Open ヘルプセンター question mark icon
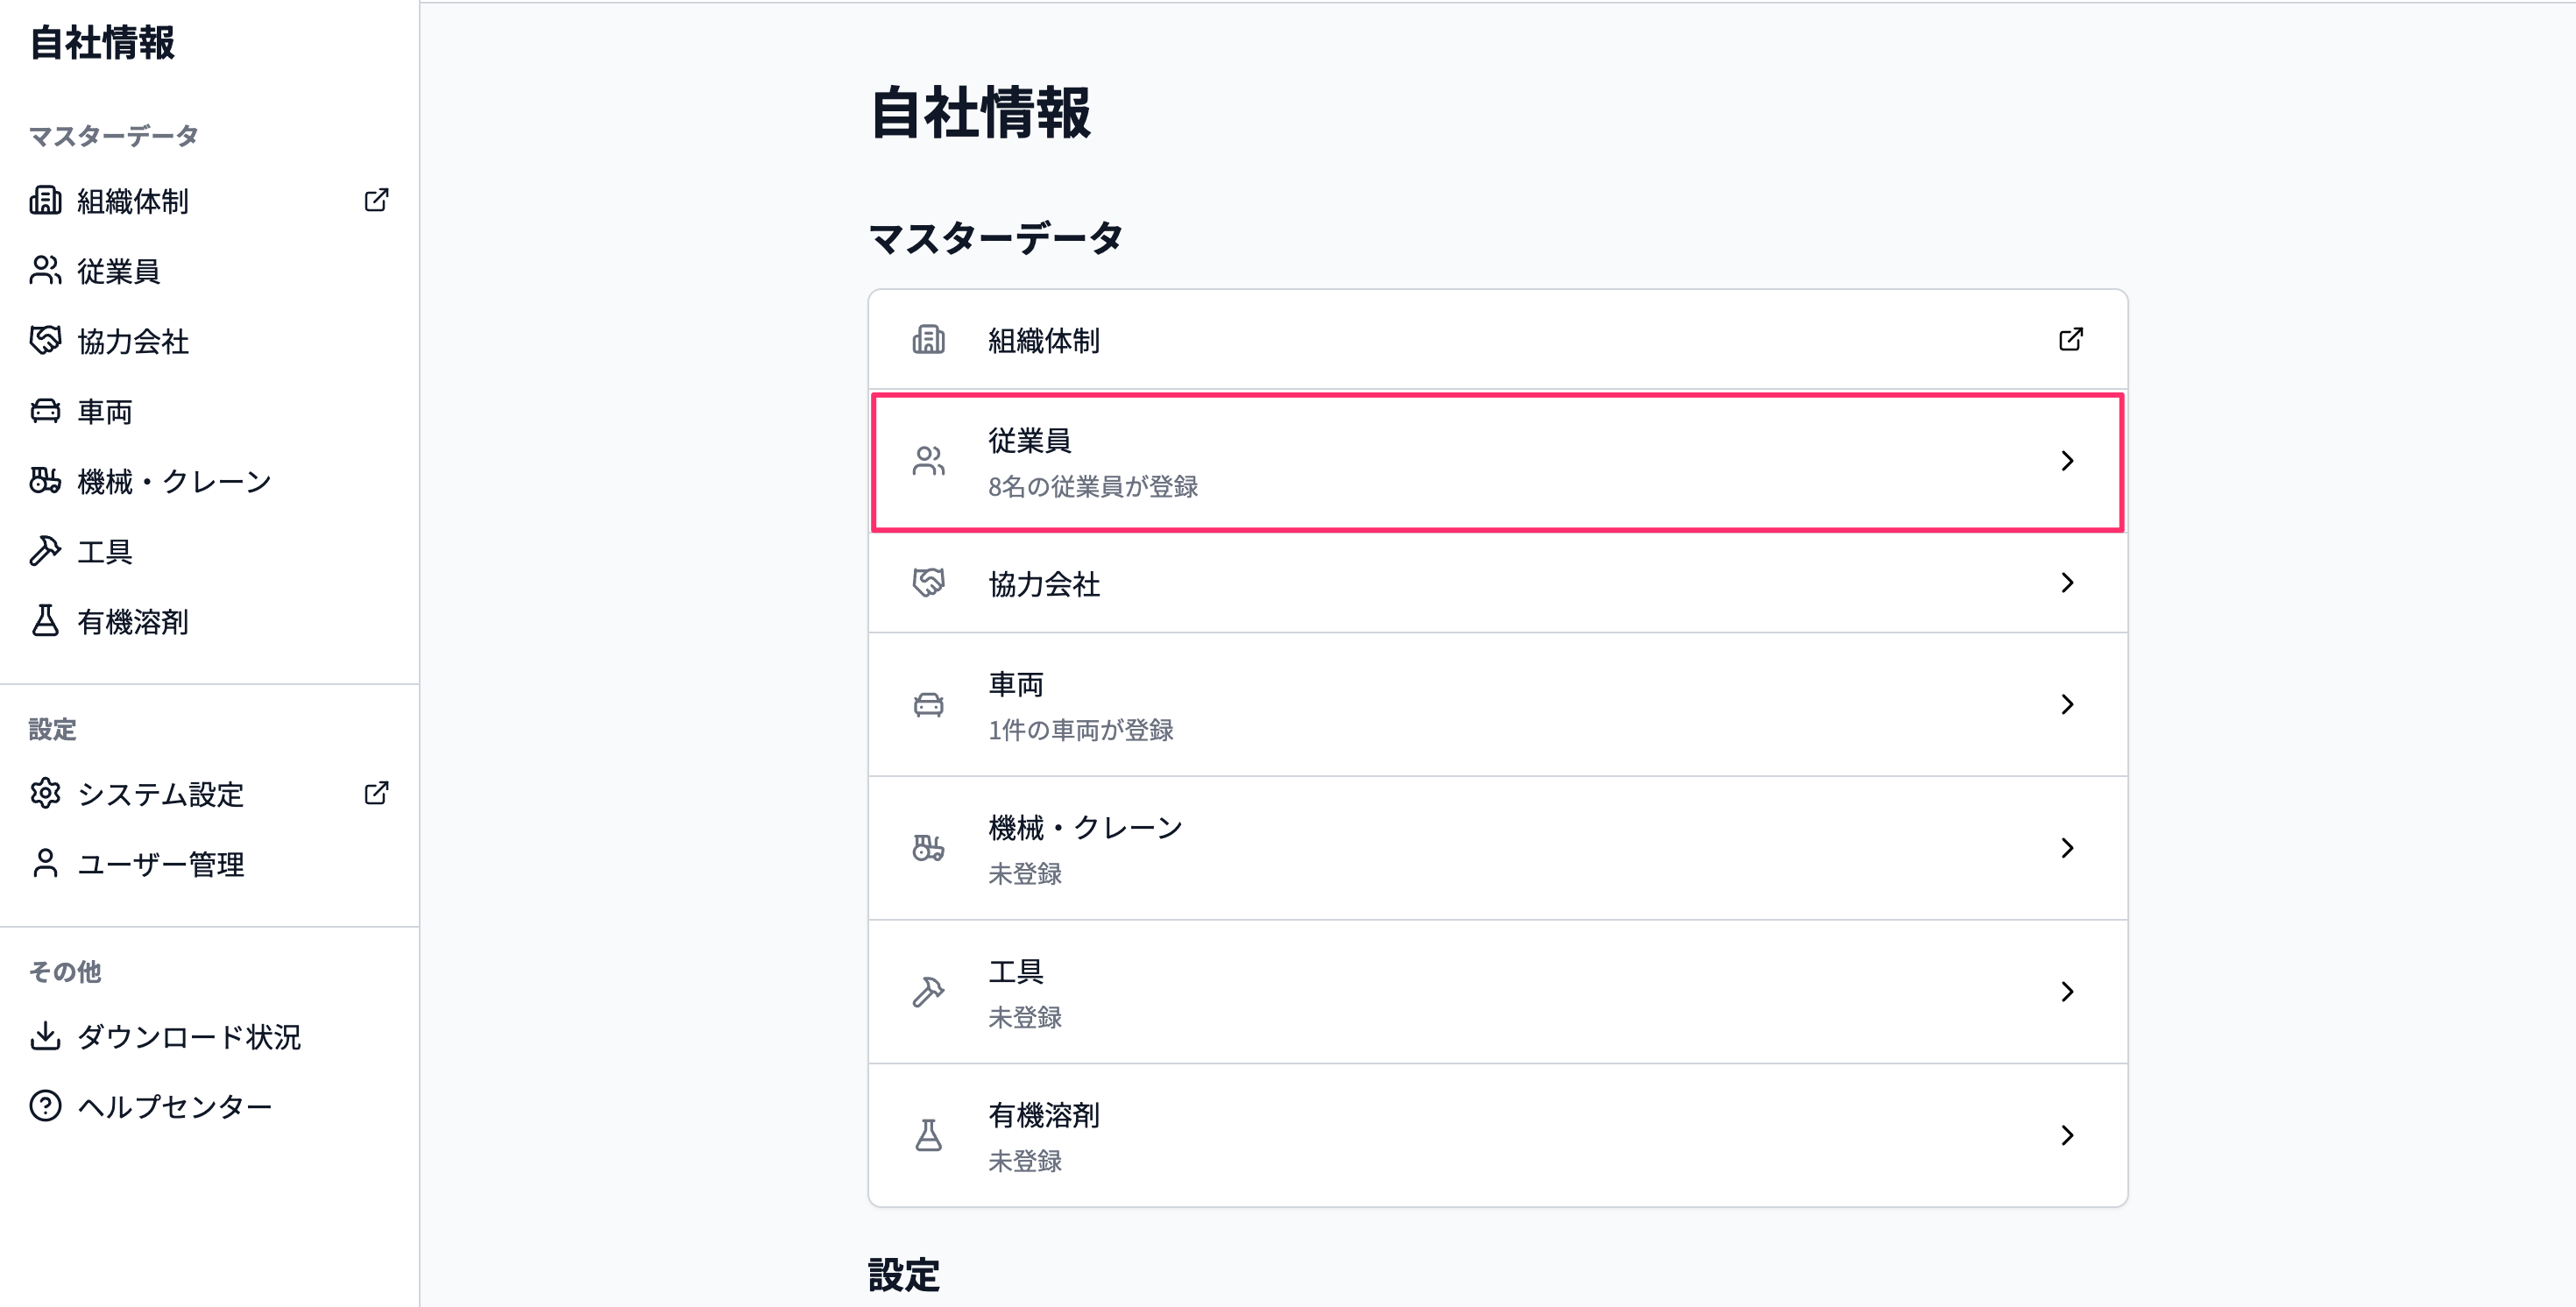The image size is (2576, 1307). [x=45, y=1106]
